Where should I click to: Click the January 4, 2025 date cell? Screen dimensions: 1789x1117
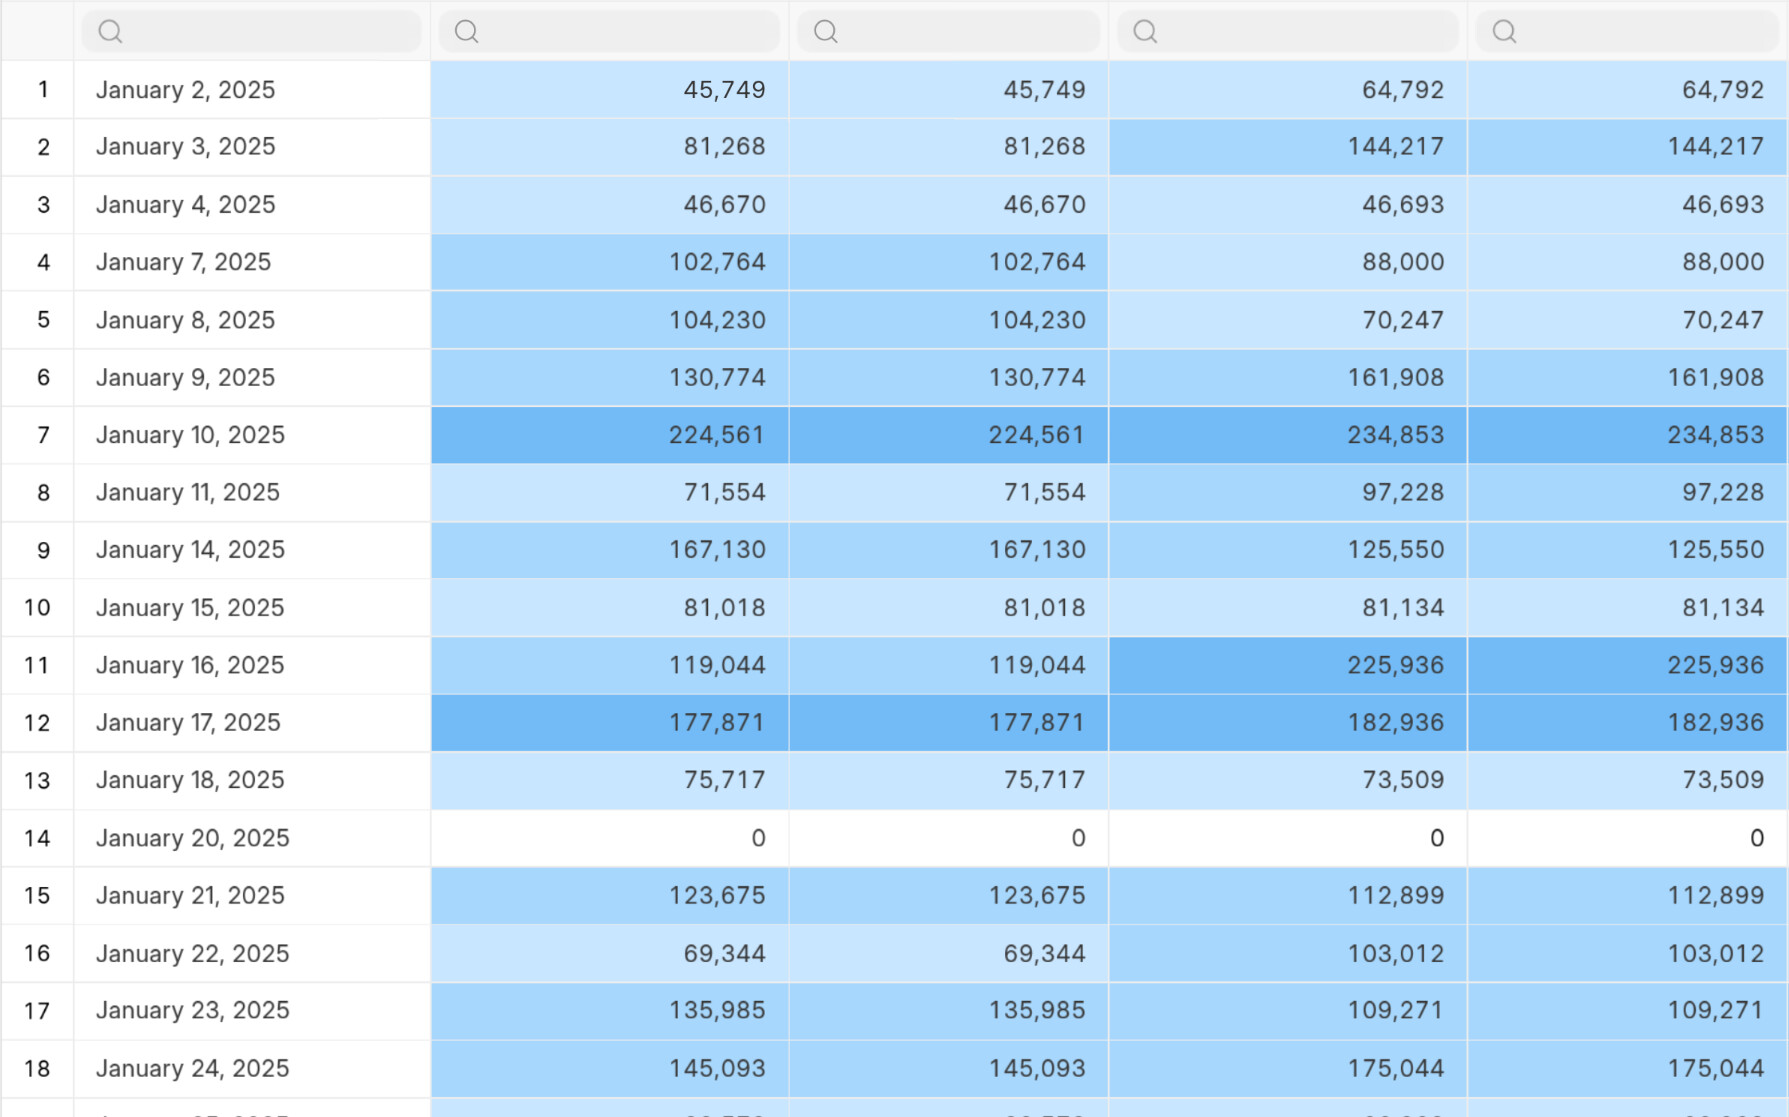(252, 205)
